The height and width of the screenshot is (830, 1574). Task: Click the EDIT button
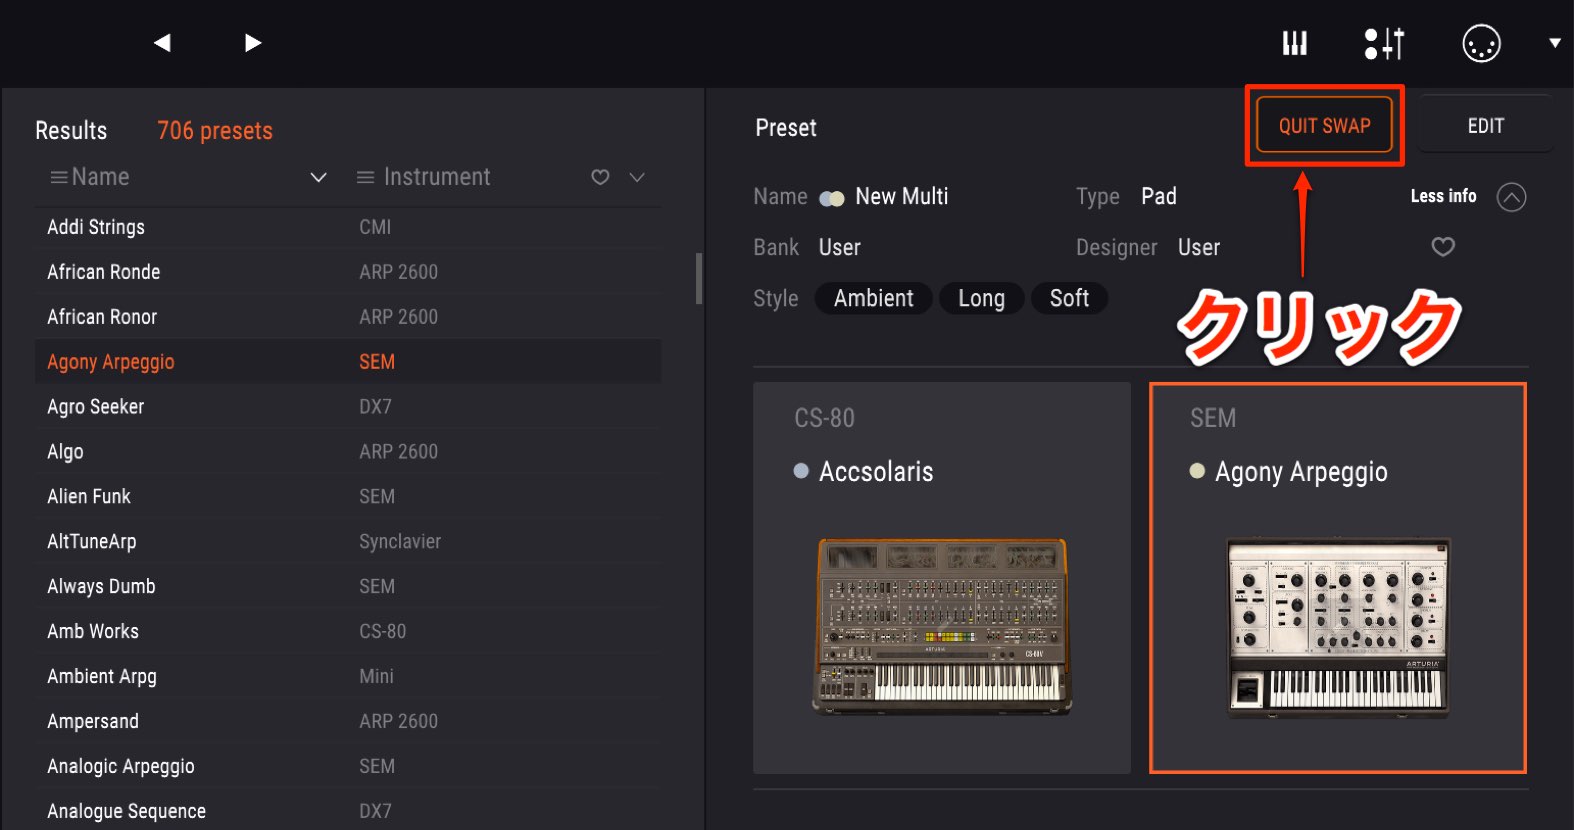coord(1486,126)
